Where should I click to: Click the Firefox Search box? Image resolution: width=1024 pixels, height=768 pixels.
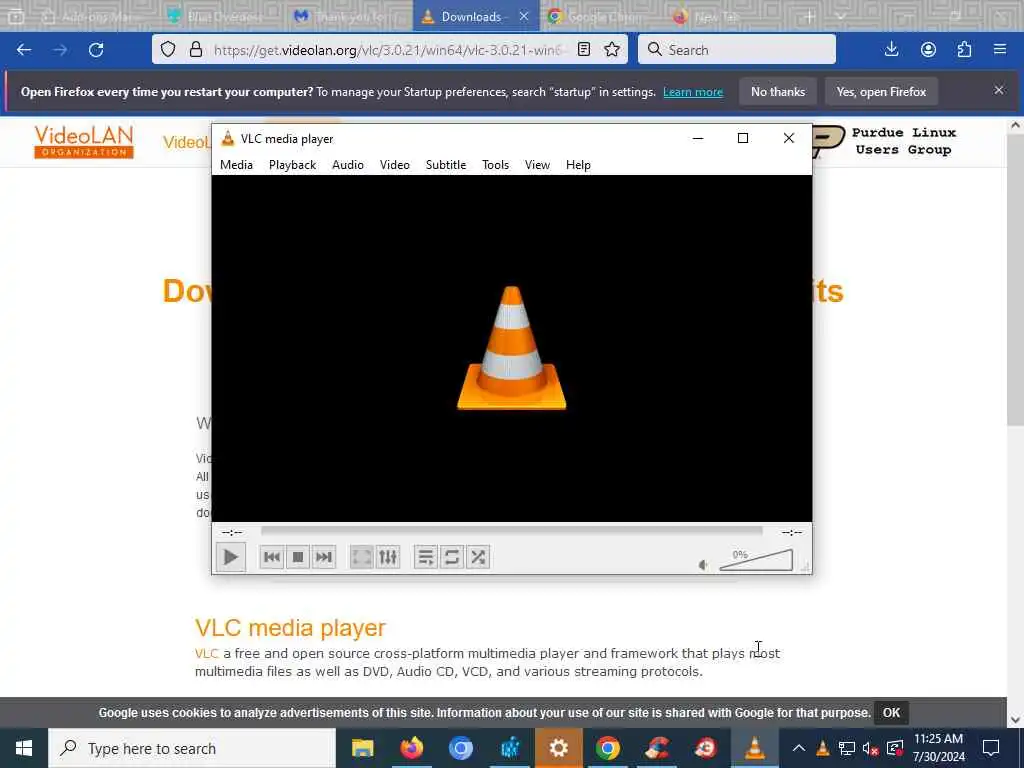click(x=737, y=50)
